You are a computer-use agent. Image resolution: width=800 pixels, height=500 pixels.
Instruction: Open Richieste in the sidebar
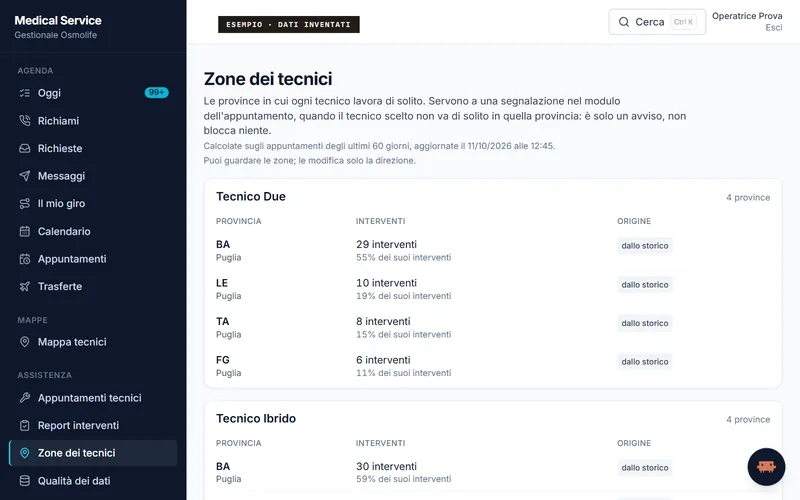[93, 148]
